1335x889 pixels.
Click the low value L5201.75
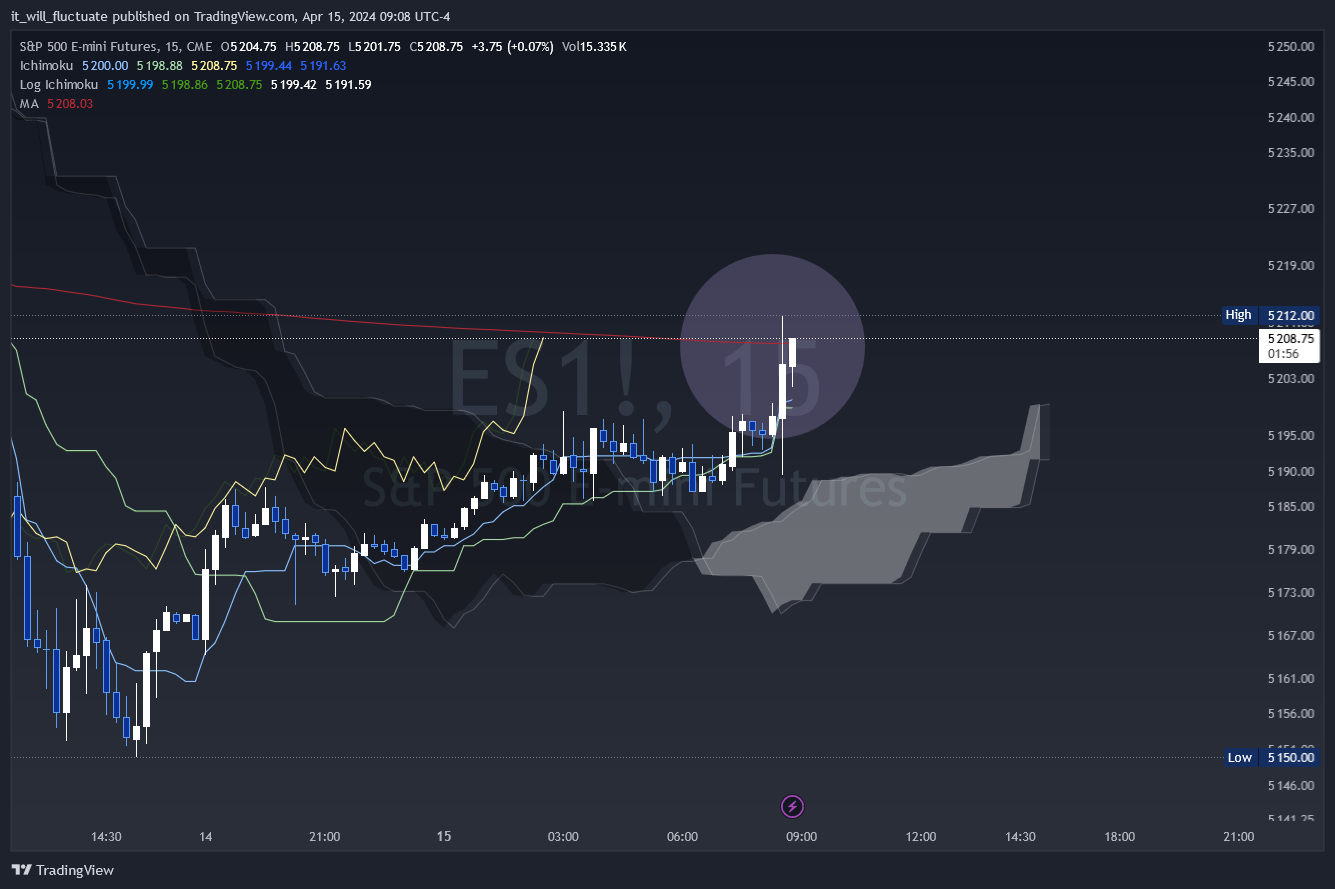coord(375,47)
